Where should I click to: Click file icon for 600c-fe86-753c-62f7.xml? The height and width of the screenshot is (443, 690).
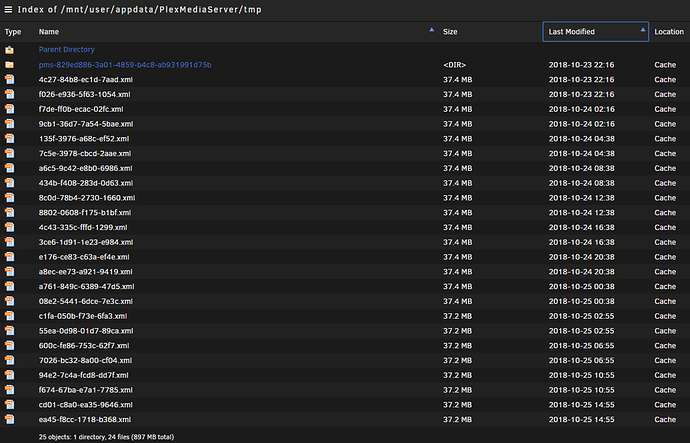click(x=9, y=345)
